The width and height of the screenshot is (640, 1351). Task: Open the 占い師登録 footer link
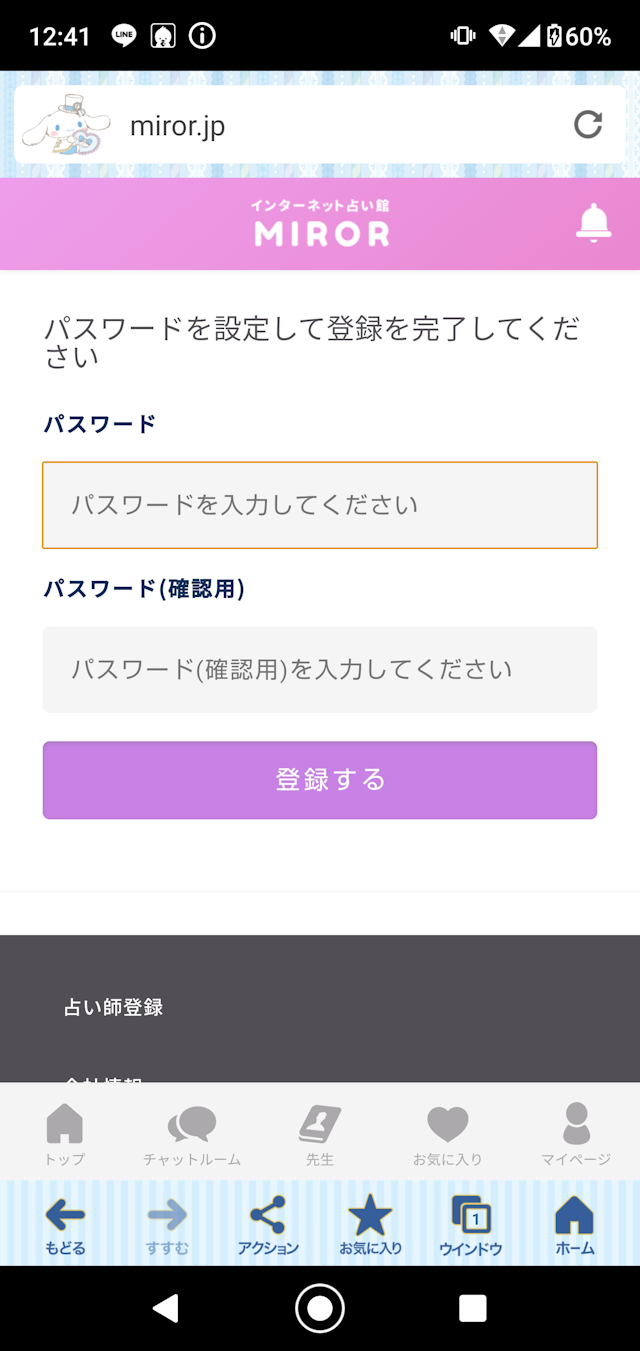(x=114, y=1007)
